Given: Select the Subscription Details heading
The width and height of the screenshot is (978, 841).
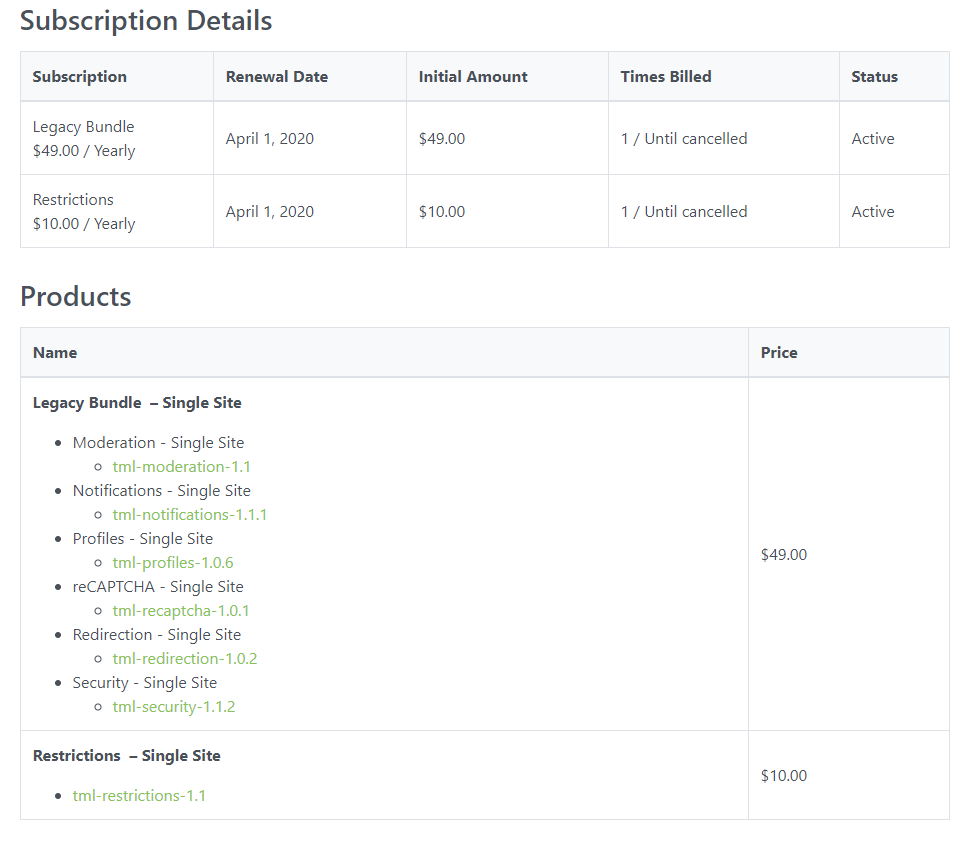Looking at the screenshot, I should click(x=146, y=21).
